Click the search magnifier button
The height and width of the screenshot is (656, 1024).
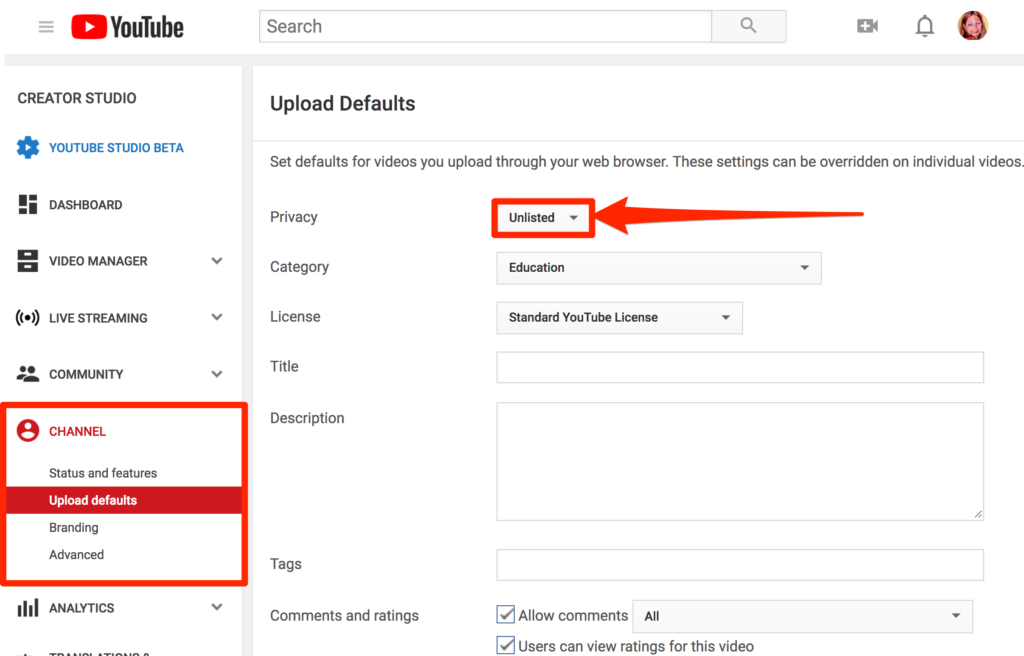tap(748, 26)
